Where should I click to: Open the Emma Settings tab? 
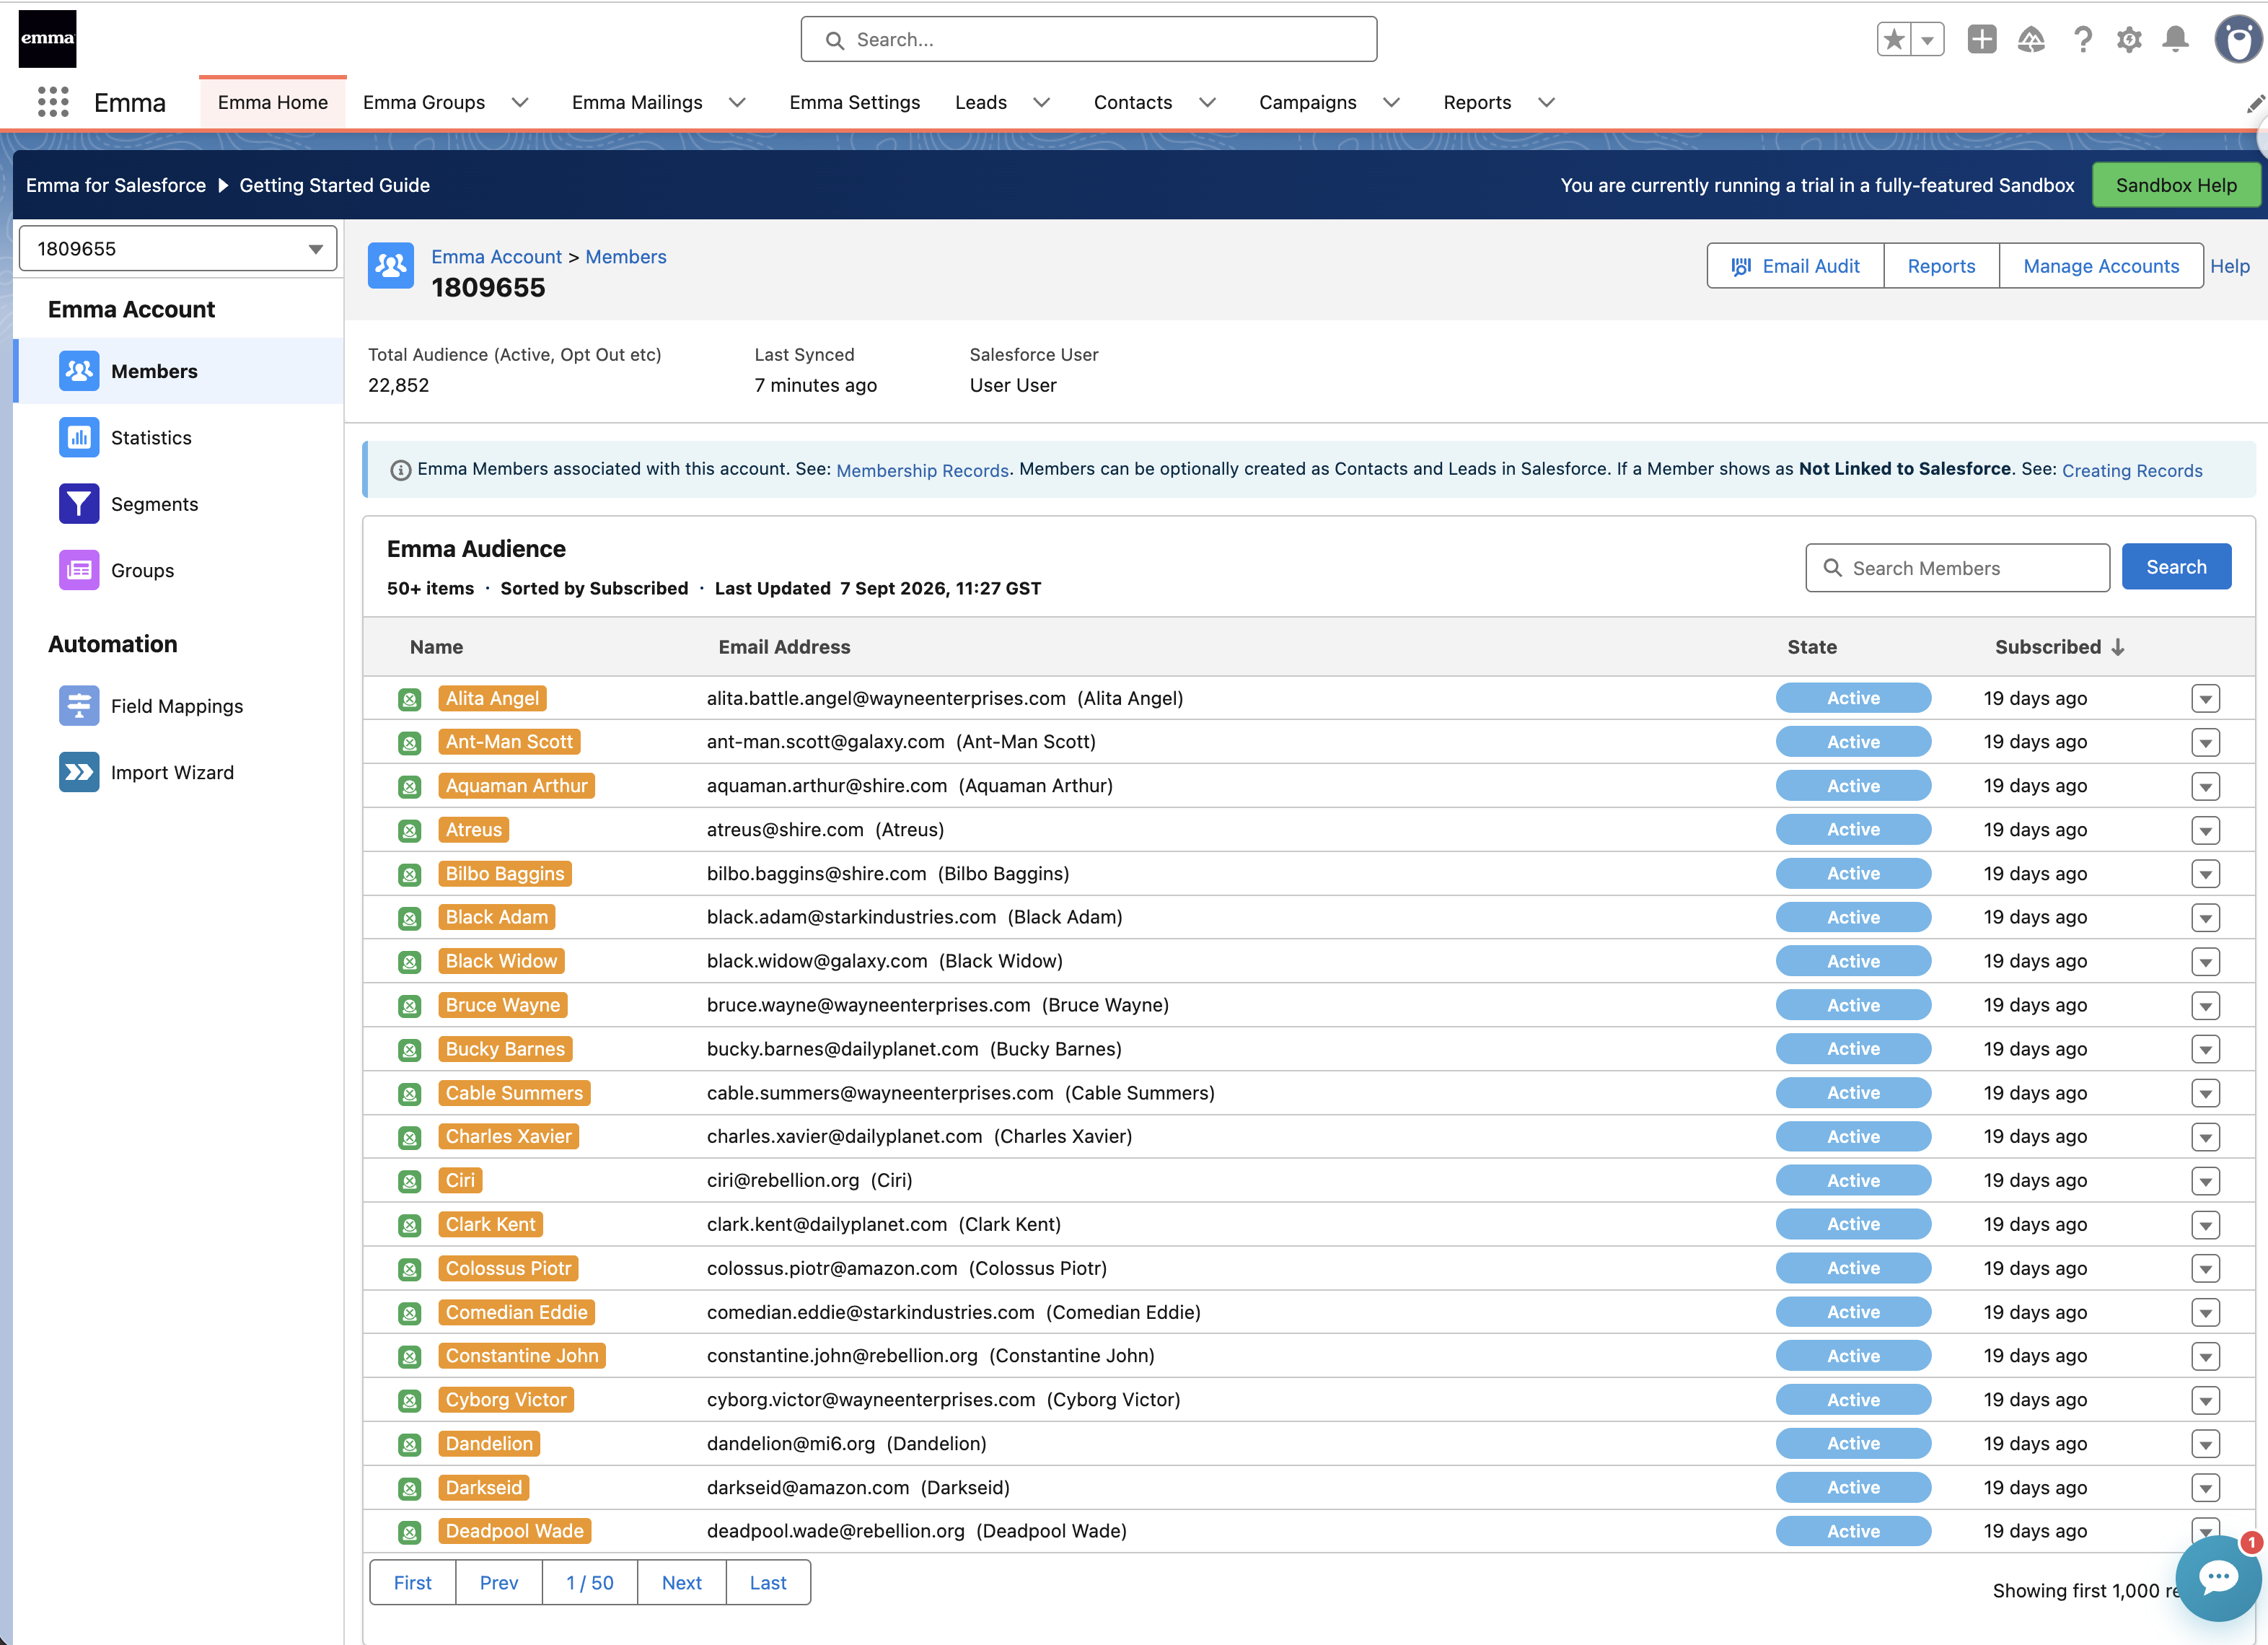click(x=854, y=102)
